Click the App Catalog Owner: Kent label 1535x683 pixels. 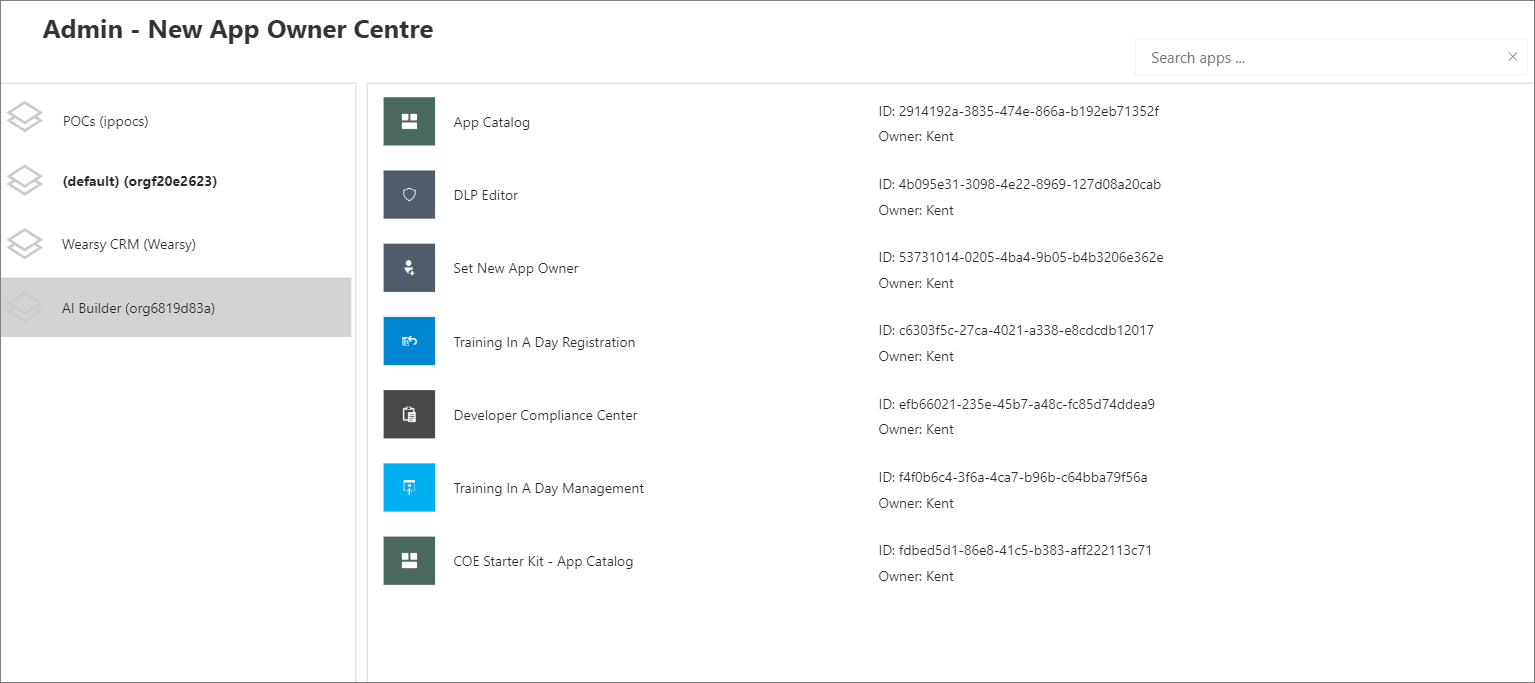(915, 136)
